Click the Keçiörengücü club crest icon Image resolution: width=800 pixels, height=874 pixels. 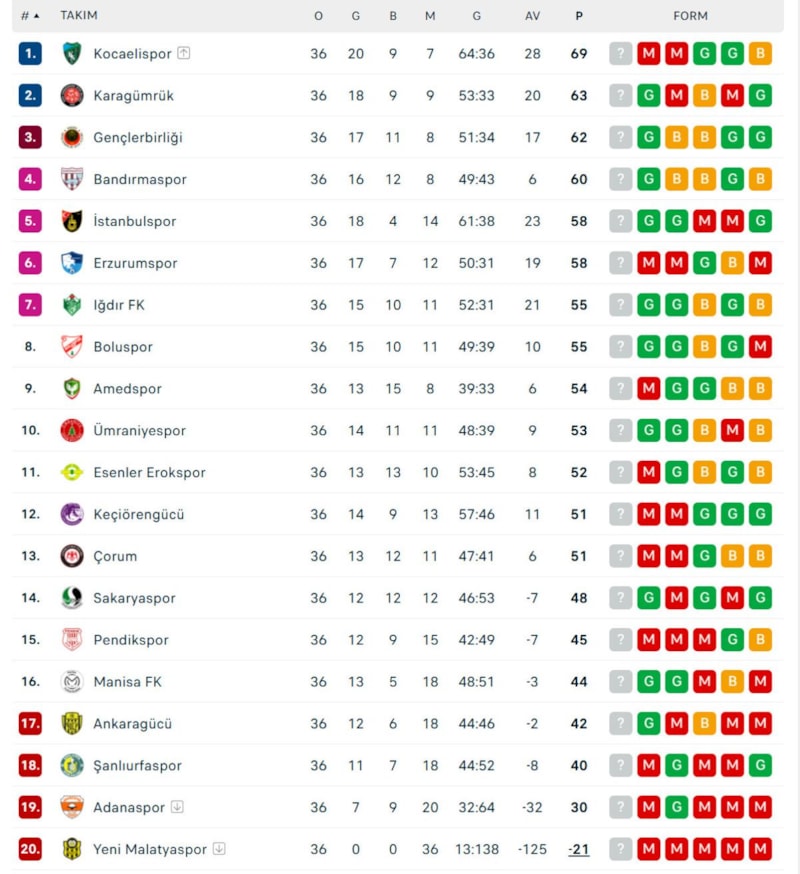pyautogui.click(x=72, y=515)
